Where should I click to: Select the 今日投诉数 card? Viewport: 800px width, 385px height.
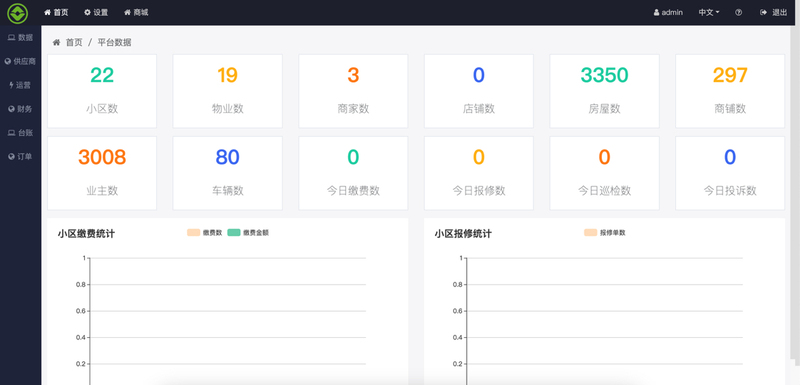(730, 173)
